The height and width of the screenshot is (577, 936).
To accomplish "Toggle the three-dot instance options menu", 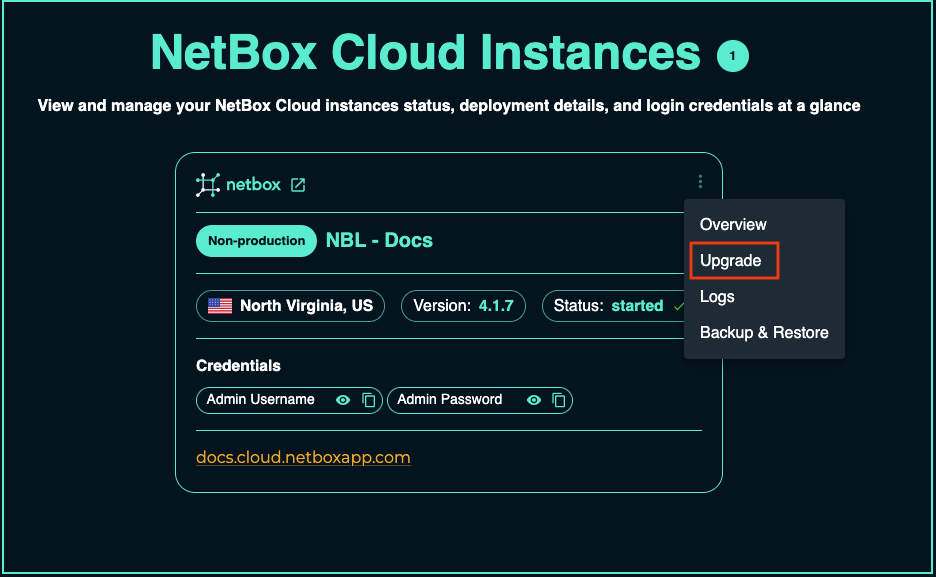I will [x=700, y=182].
